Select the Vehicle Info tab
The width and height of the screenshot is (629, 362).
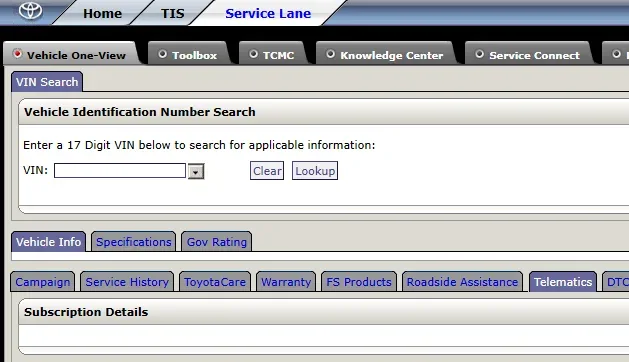[x=49, y=242]
